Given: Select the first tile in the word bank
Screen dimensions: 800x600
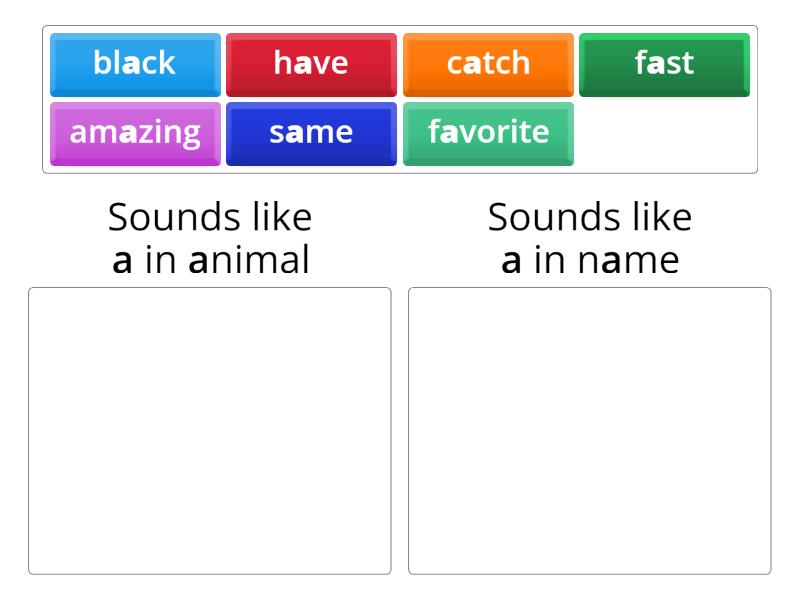Looking at the screenshot, I should tap(134, 64).
